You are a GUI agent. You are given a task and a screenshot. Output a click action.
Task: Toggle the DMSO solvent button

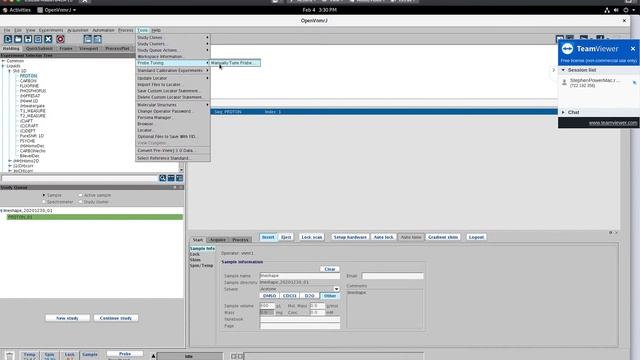[269, 296]
